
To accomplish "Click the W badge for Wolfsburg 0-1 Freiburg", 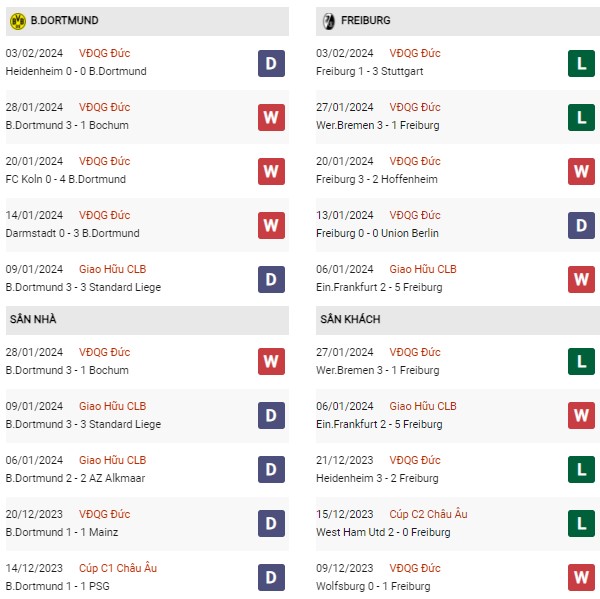I will point(581,577).
